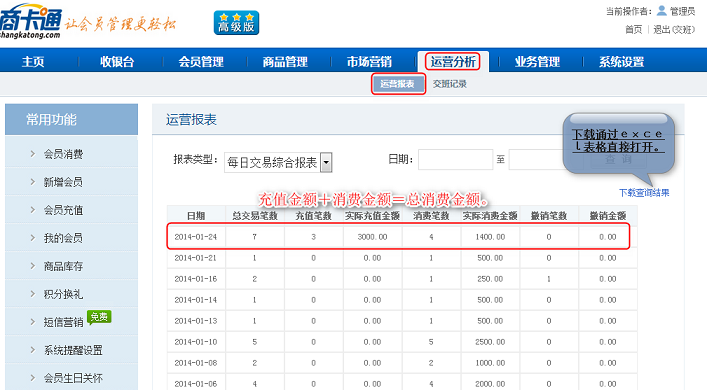Click the arrow icon beside 积分换礼

tap(32, 294)
